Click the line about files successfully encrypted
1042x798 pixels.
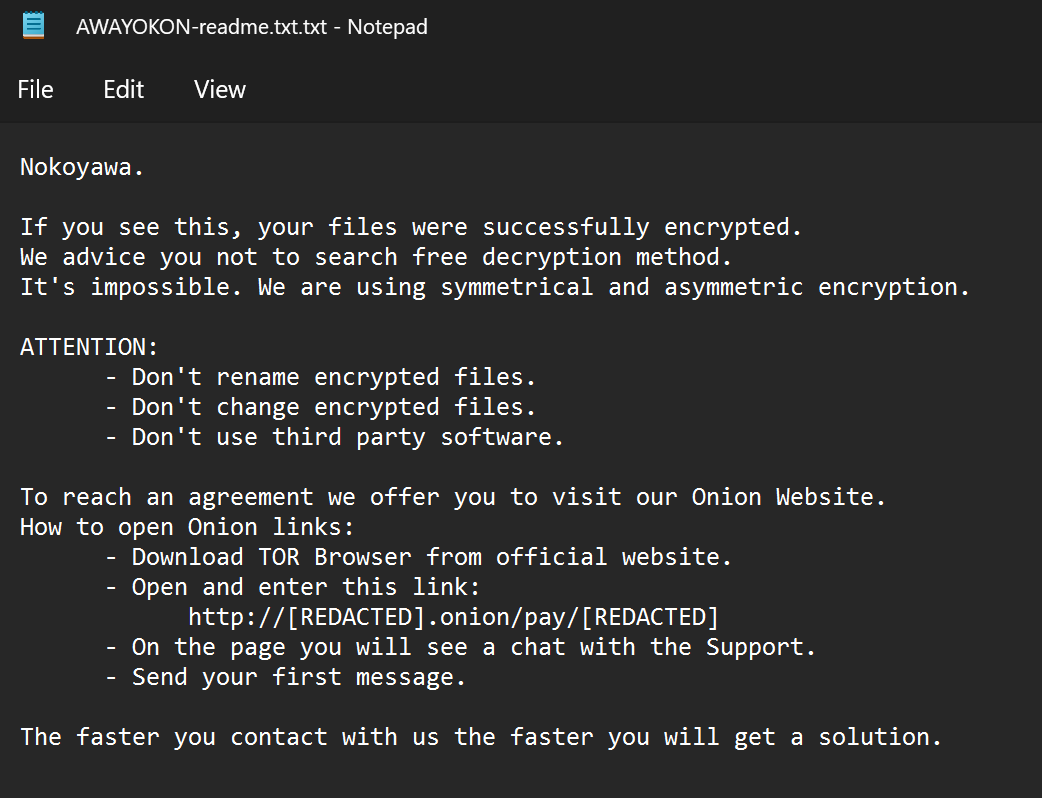click(411, 228)
